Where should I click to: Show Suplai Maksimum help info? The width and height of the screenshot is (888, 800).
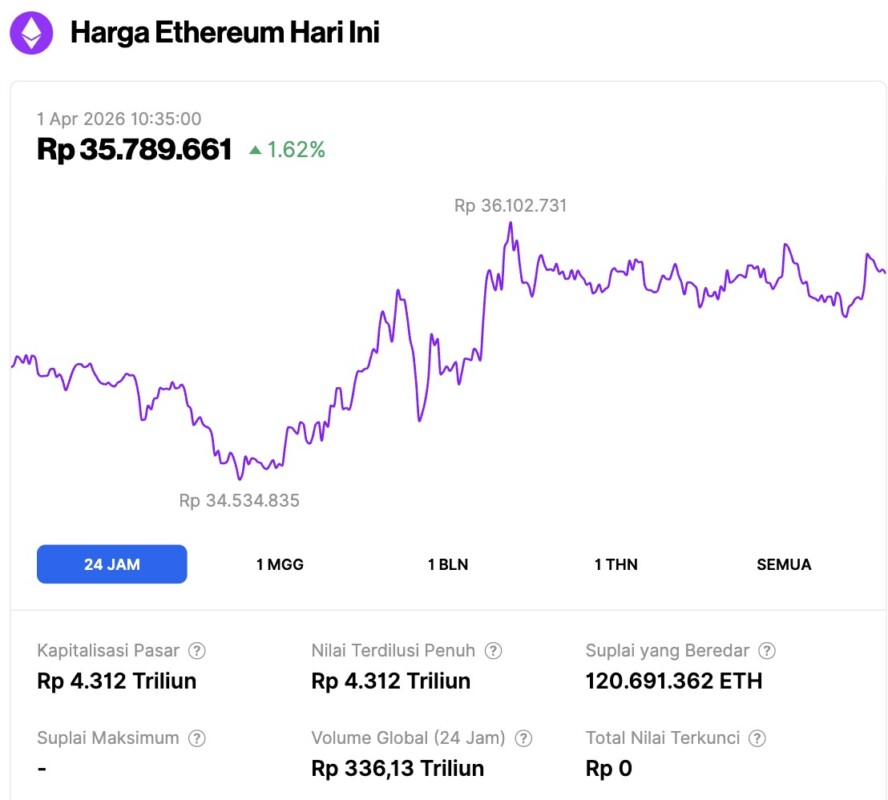[x=197, y=739]
